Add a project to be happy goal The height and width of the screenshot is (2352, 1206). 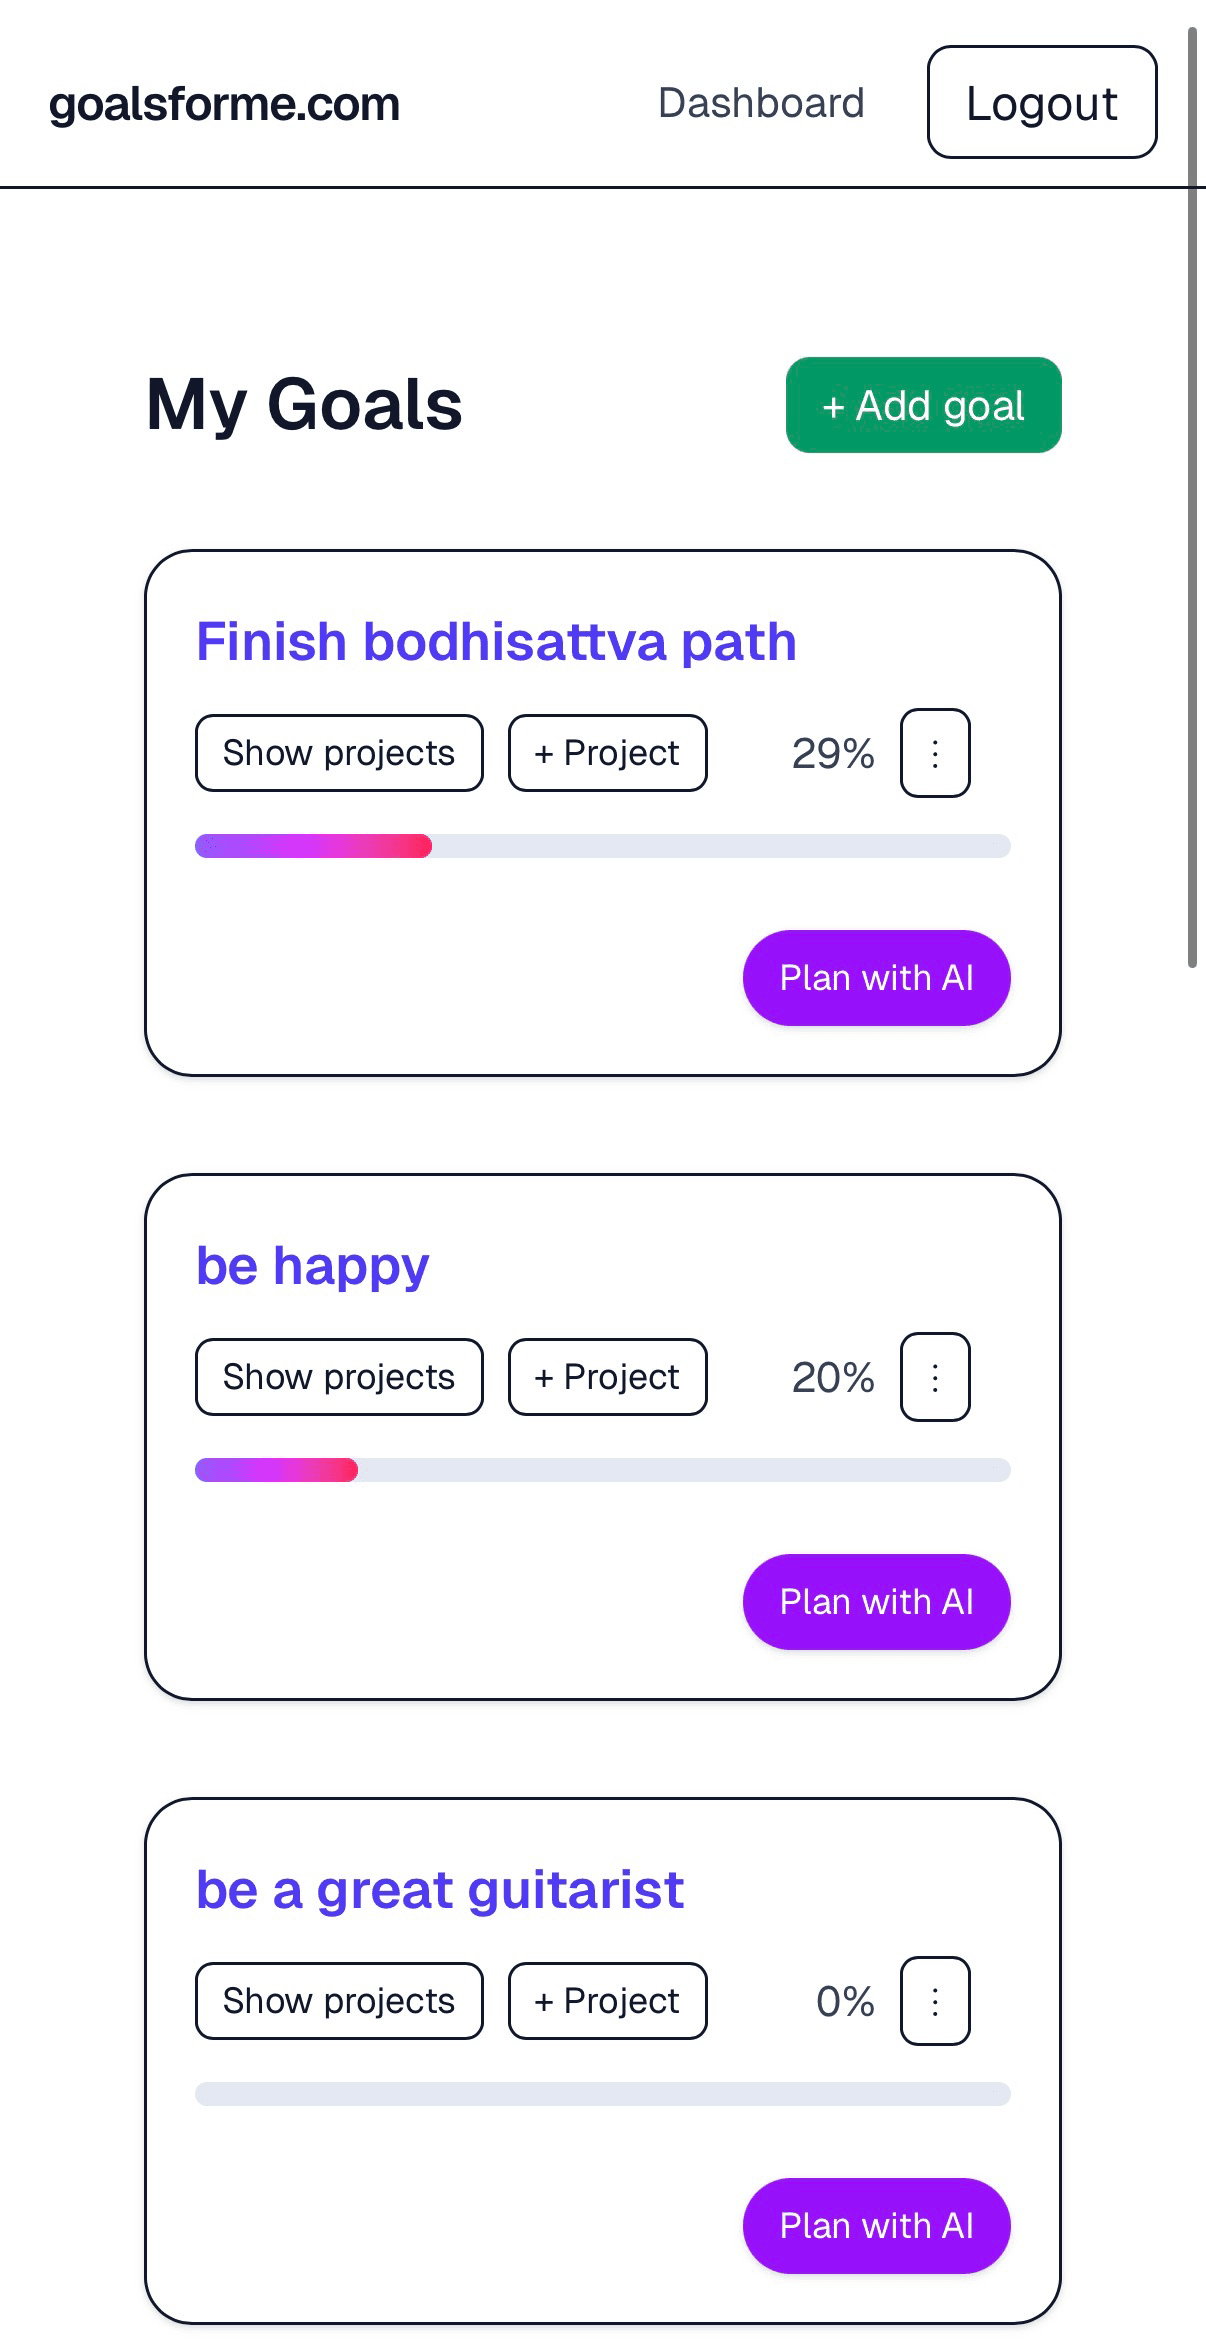(x=607, y=1377)
